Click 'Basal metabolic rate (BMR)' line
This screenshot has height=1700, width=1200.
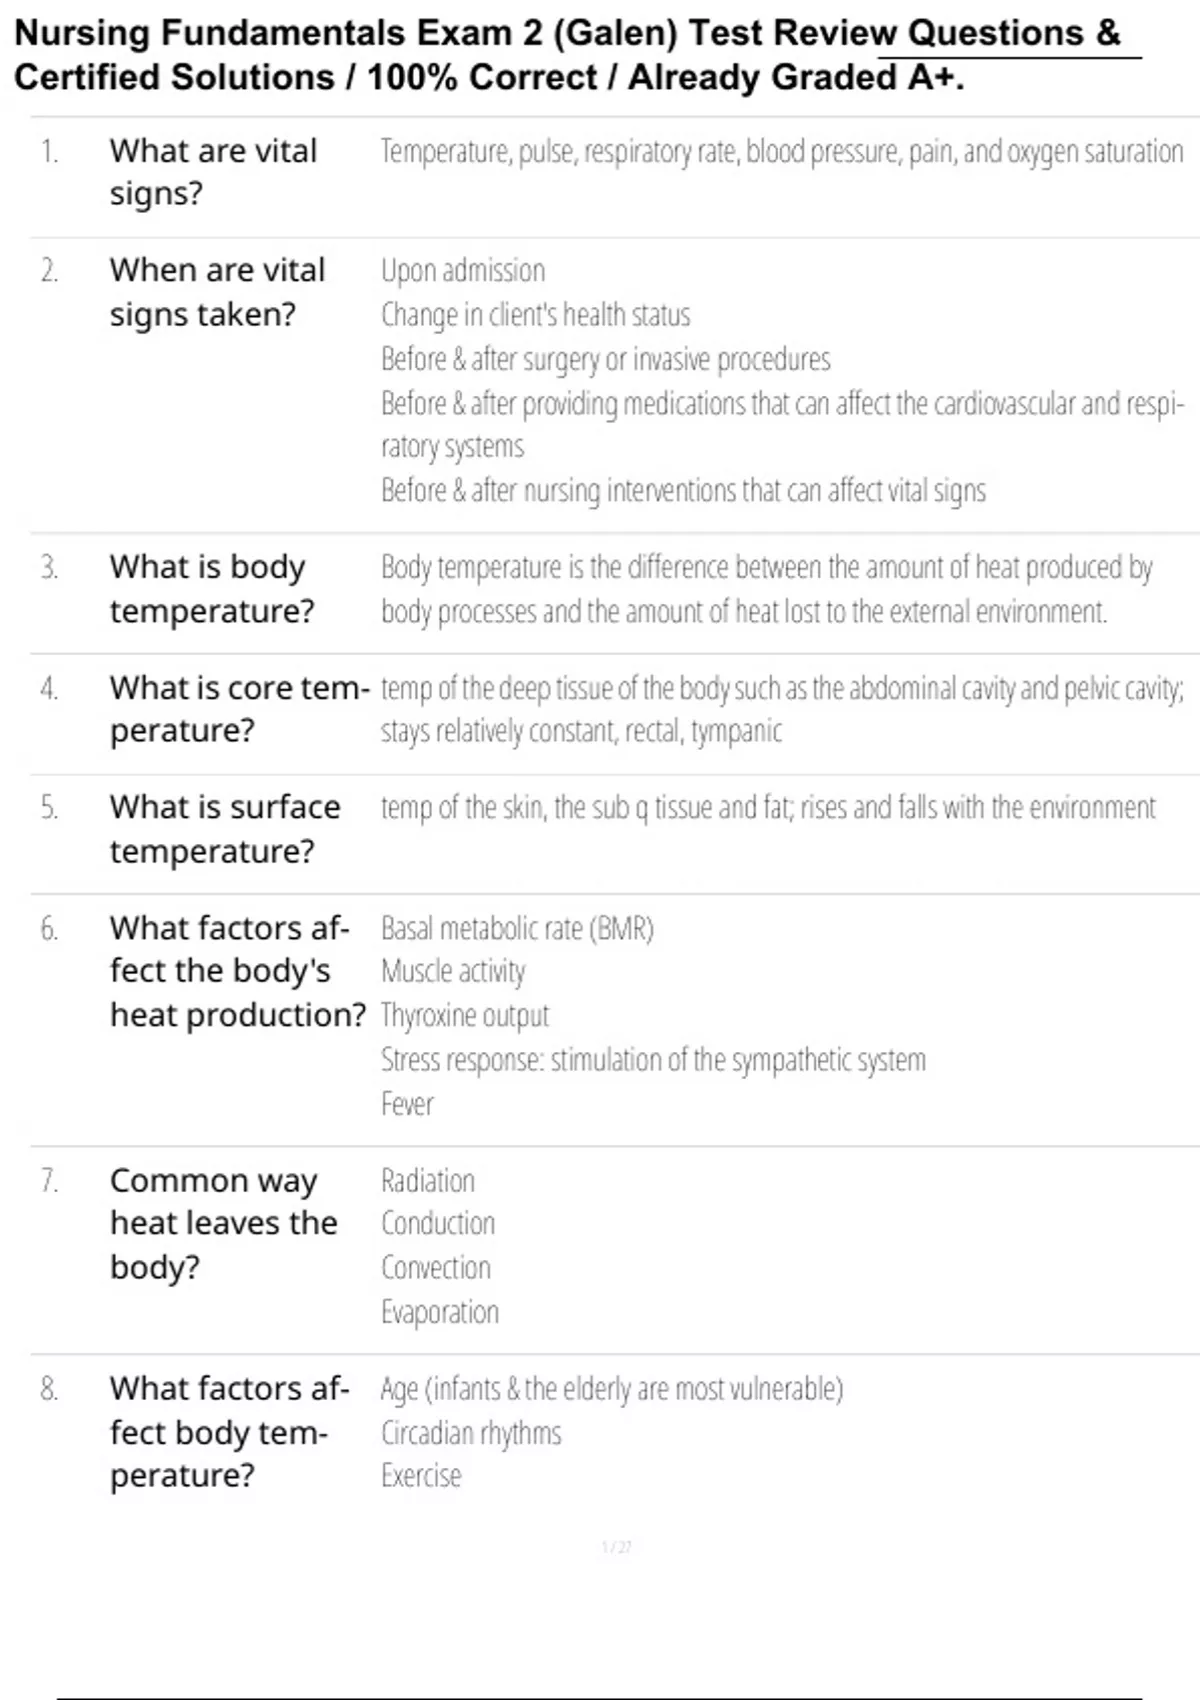517,929
